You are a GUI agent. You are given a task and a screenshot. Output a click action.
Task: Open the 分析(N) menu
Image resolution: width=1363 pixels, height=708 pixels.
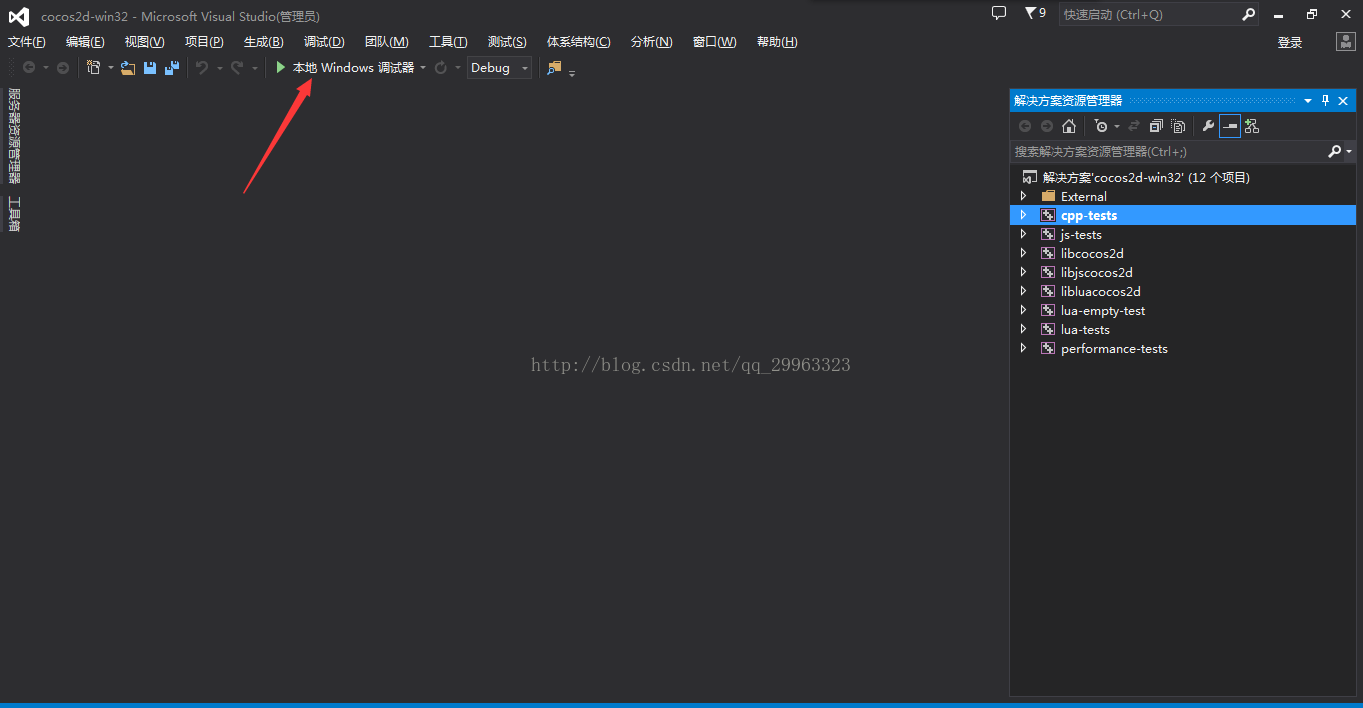tap(652, 42)
